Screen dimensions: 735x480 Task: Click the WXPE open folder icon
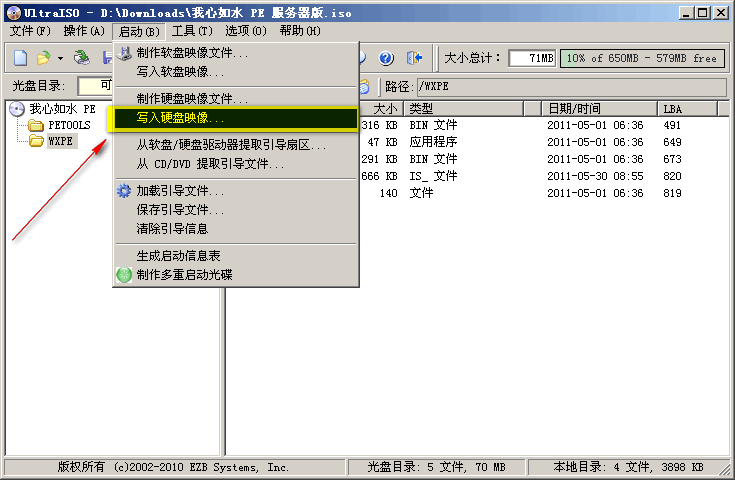coord(36,141)
